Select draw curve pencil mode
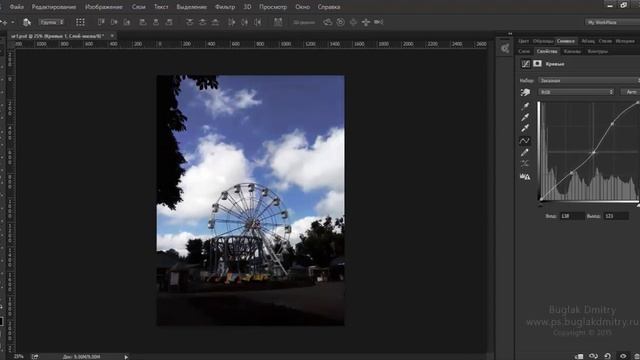Image resolution: width=640 pixels, height=360 pixels. point(525,153)
